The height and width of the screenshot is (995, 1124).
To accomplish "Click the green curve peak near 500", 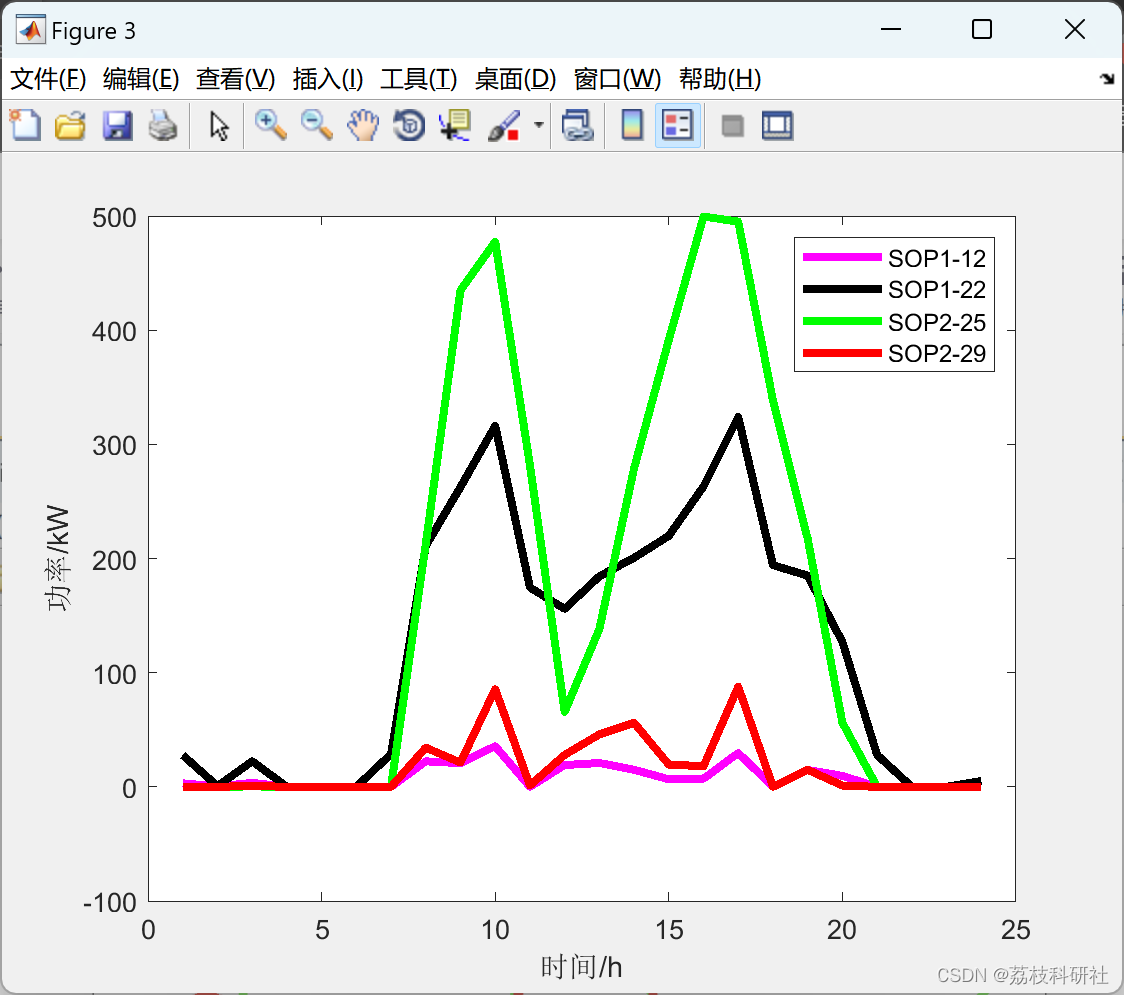I will pyautogui.click(x=704, y=217).
